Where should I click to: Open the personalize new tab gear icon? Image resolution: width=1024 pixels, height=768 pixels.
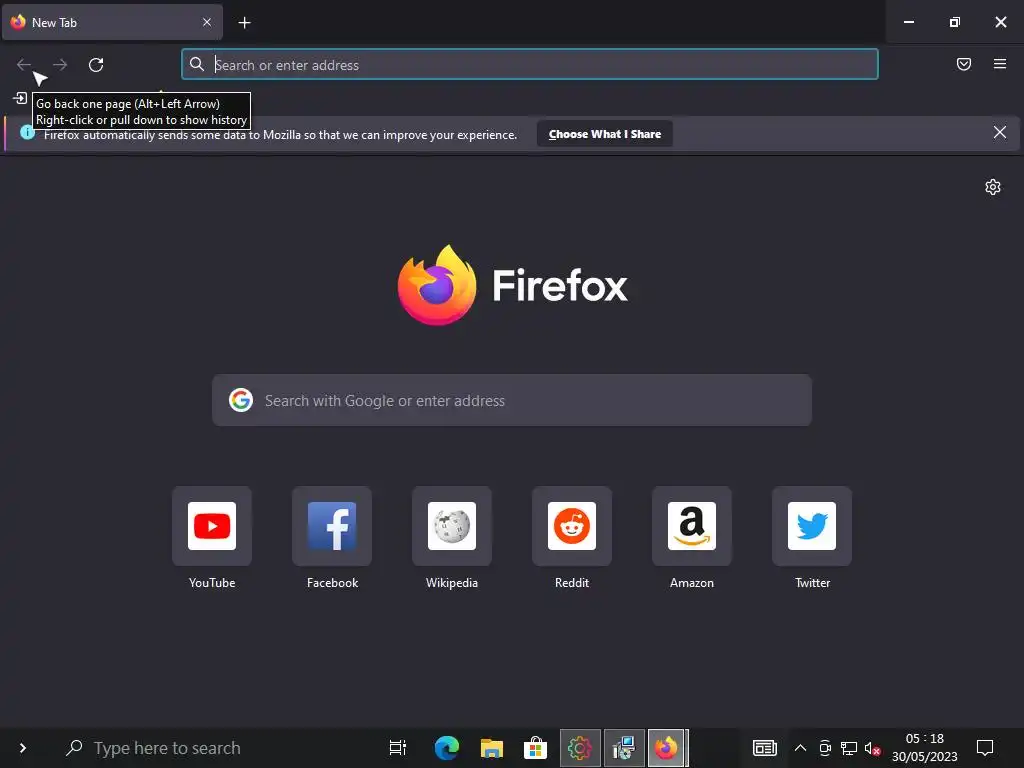click(993, 187)
